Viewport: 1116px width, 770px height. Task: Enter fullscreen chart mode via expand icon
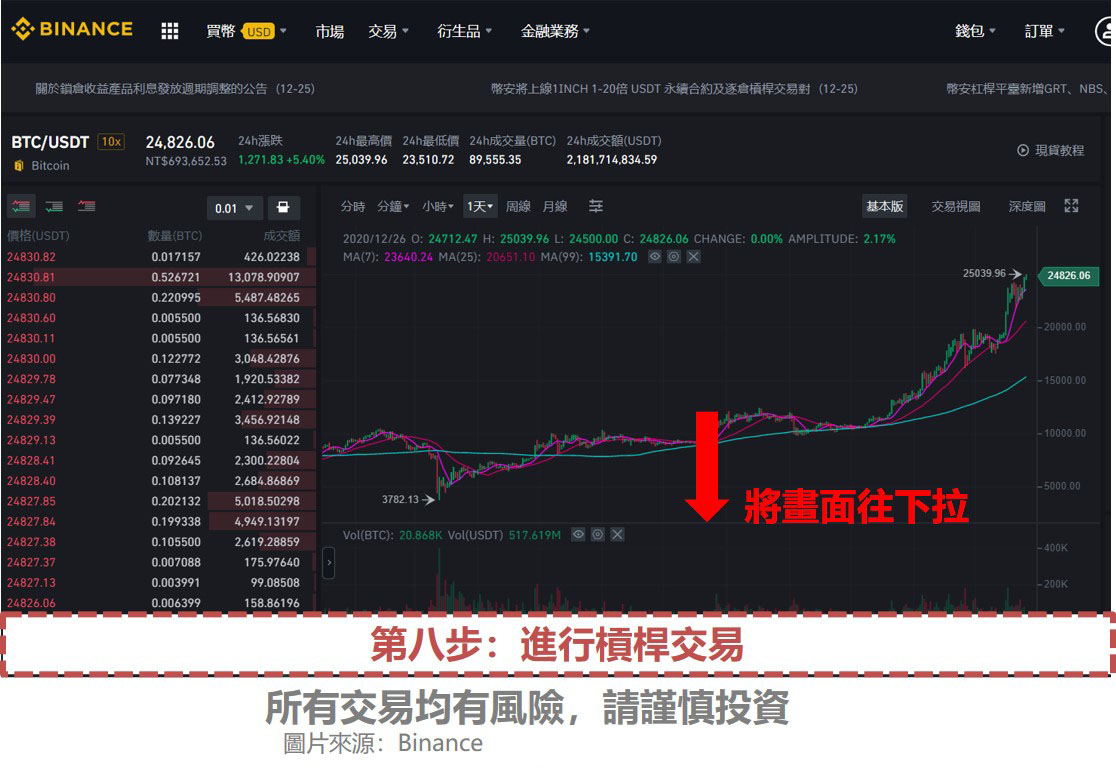1072,205
